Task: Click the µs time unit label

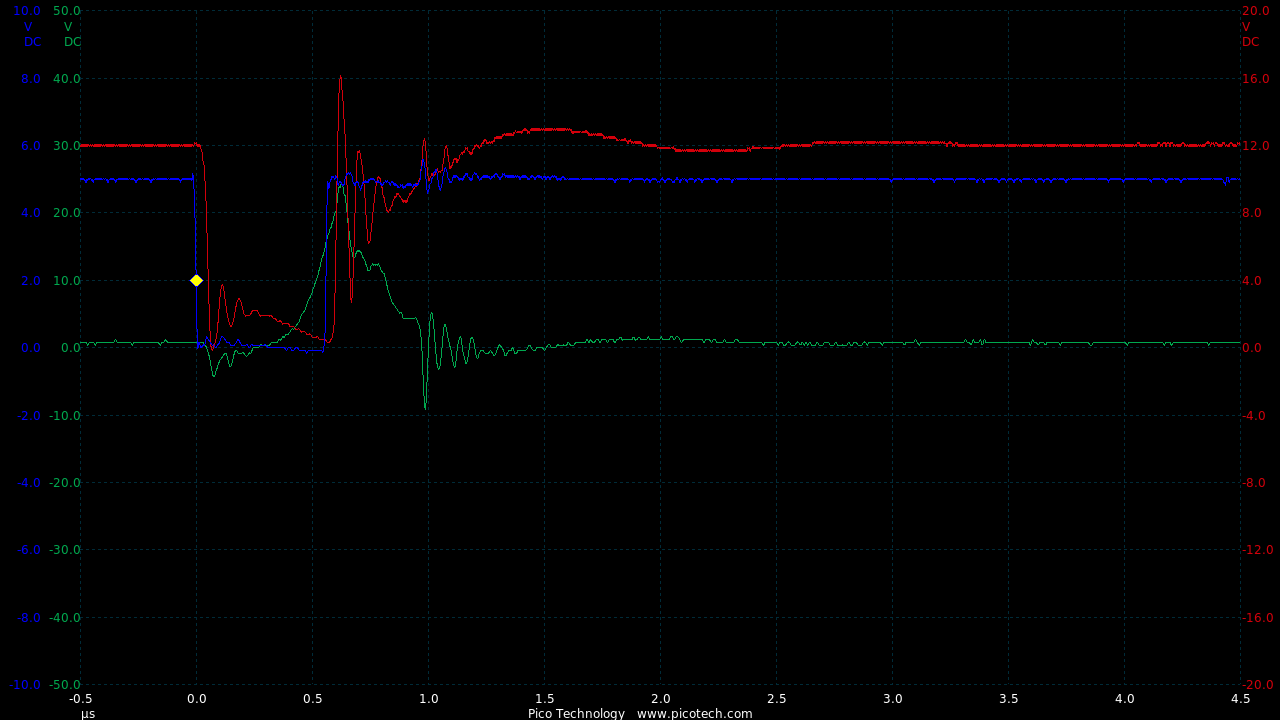Action: (x=88, y=713)
